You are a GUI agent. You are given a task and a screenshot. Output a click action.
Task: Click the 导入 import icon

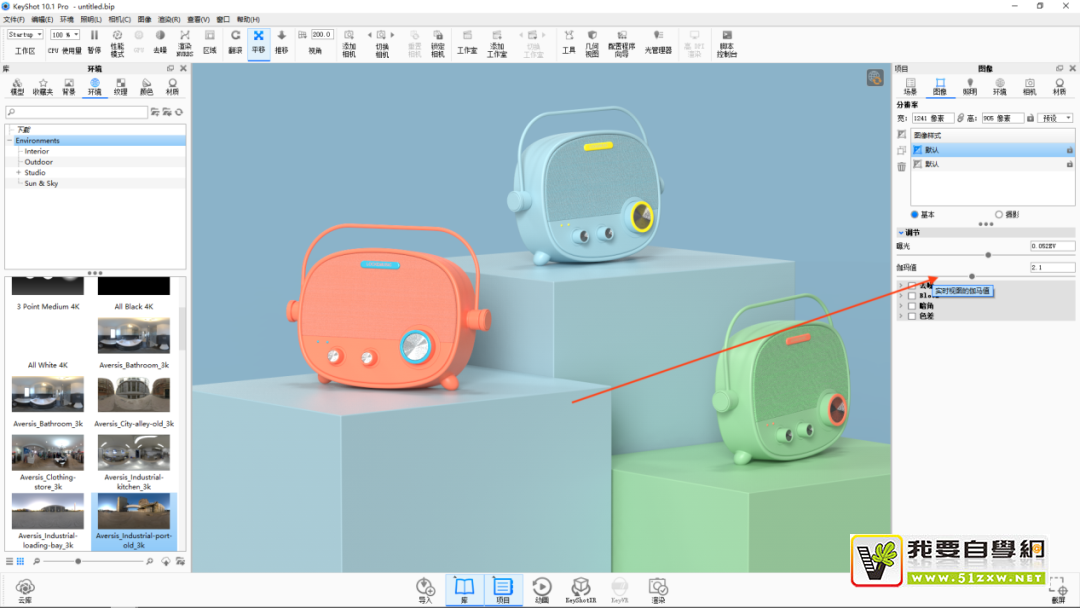[425, 591]
